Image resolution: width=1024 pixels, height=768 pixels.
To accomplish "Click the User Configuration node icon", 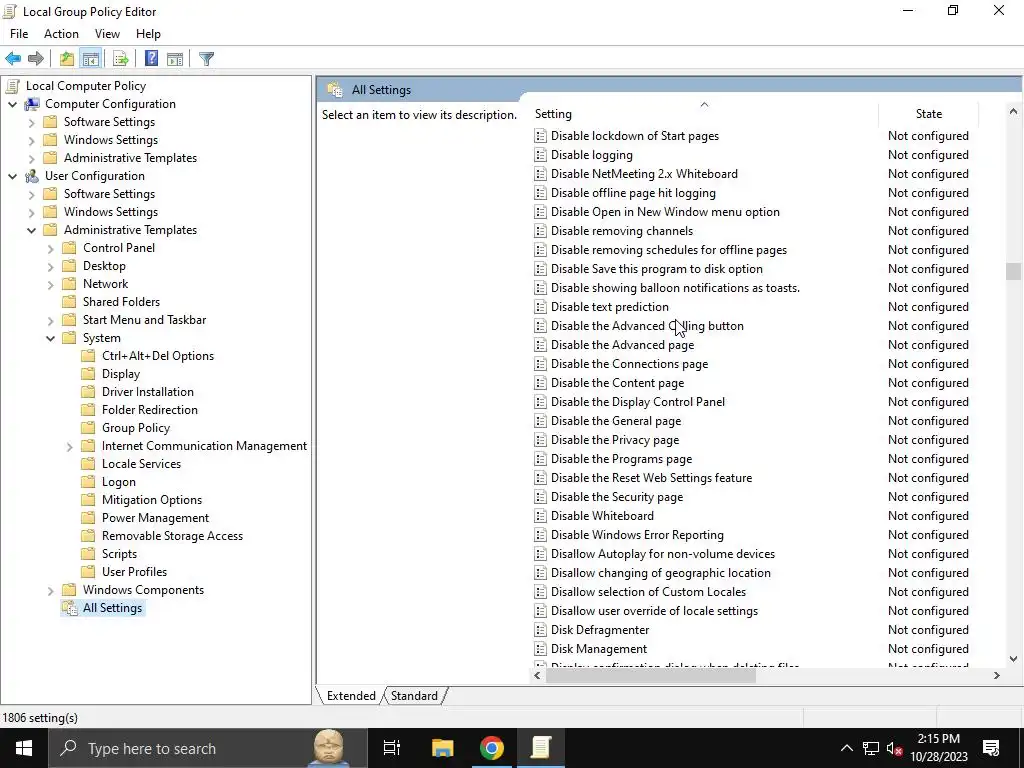I will 31,176.
